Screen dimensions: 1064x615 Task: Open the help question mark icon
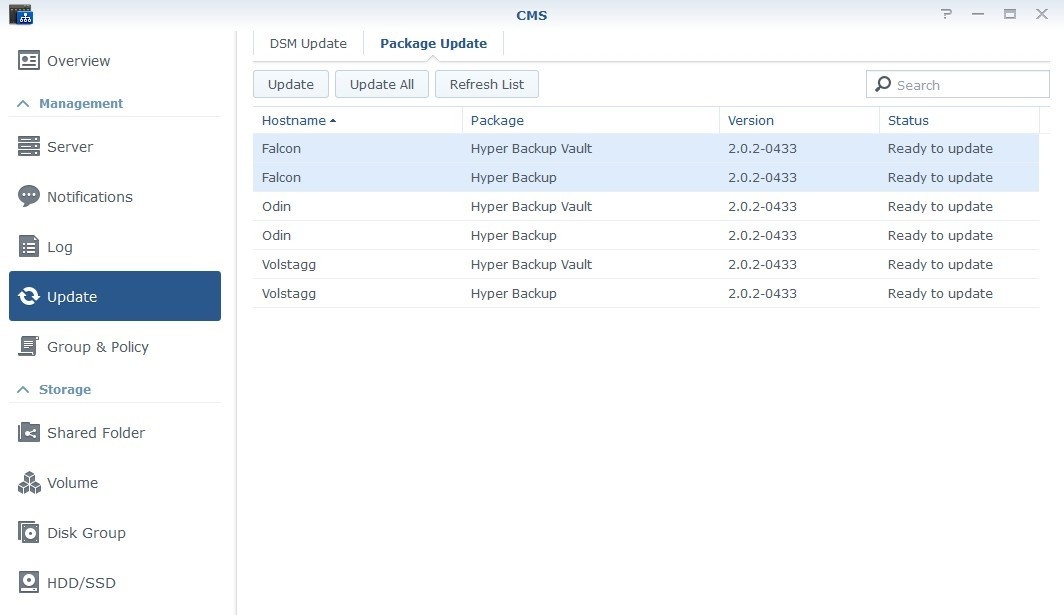(947, 14)
